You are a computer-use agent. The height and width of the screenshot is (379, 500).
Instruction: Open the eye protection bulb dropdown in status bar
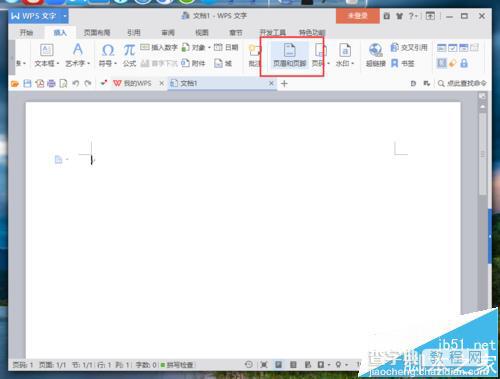[341, 364]
